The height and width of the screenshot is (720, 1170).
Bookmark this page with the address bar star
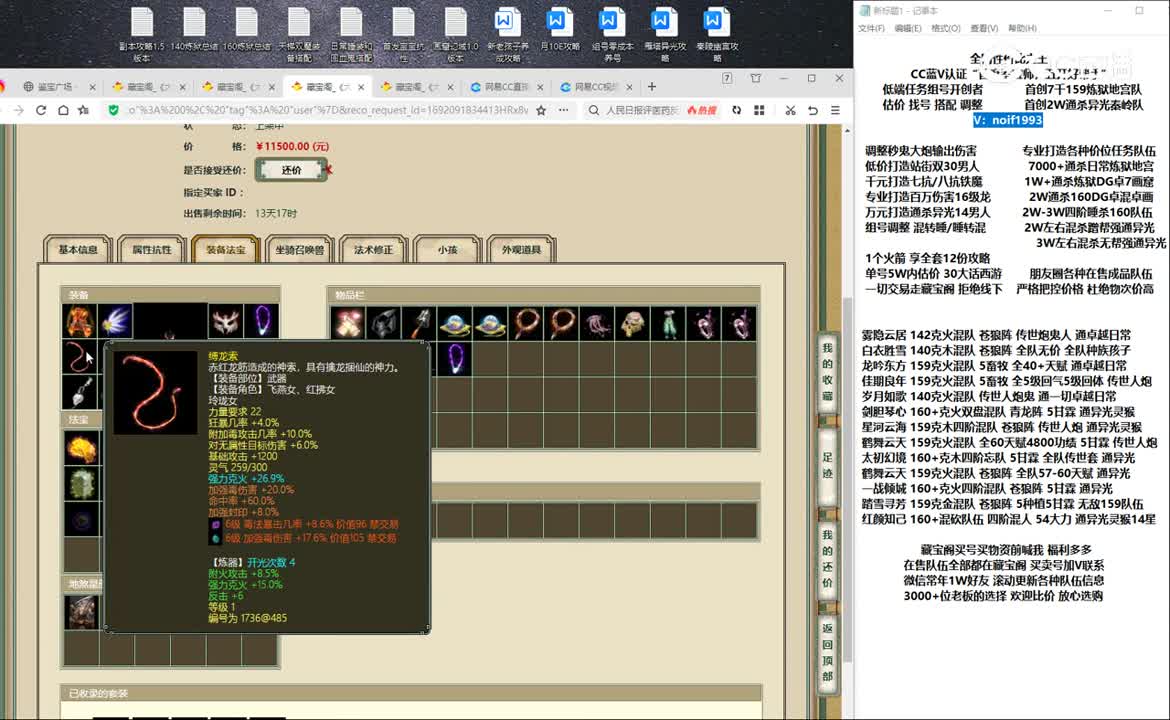tap(541, 110)
